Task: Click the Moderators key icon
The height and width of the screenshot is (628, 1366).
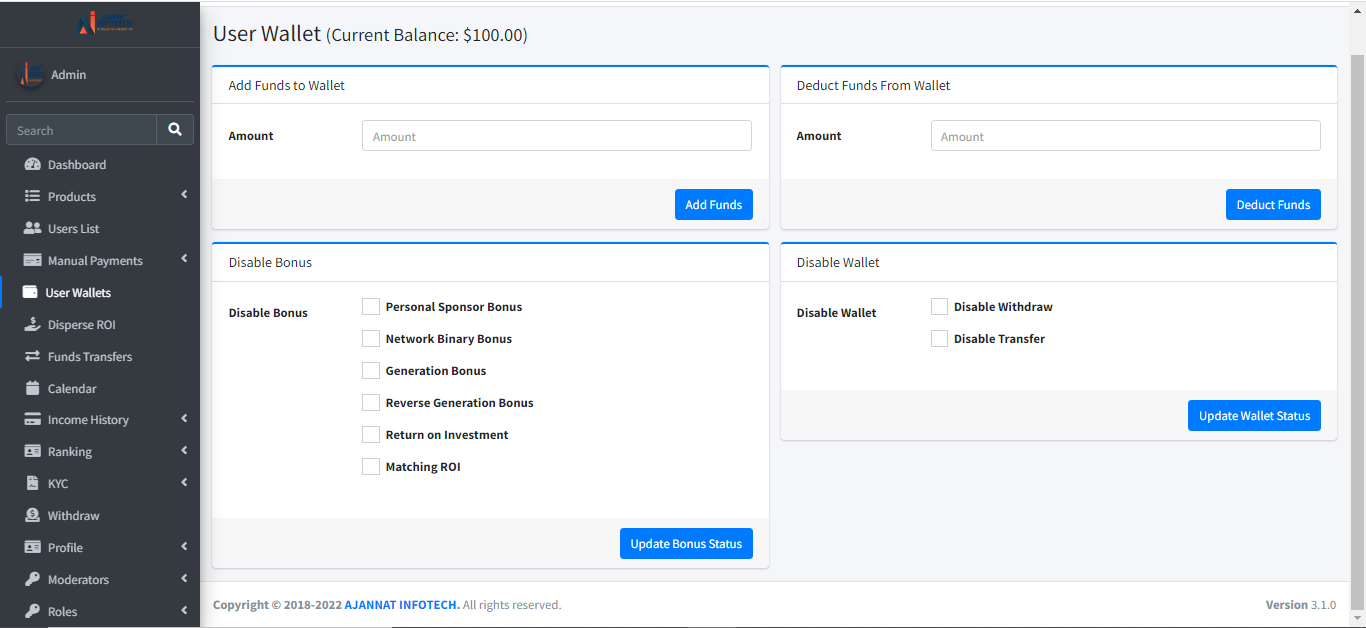Action: [32, 579]
